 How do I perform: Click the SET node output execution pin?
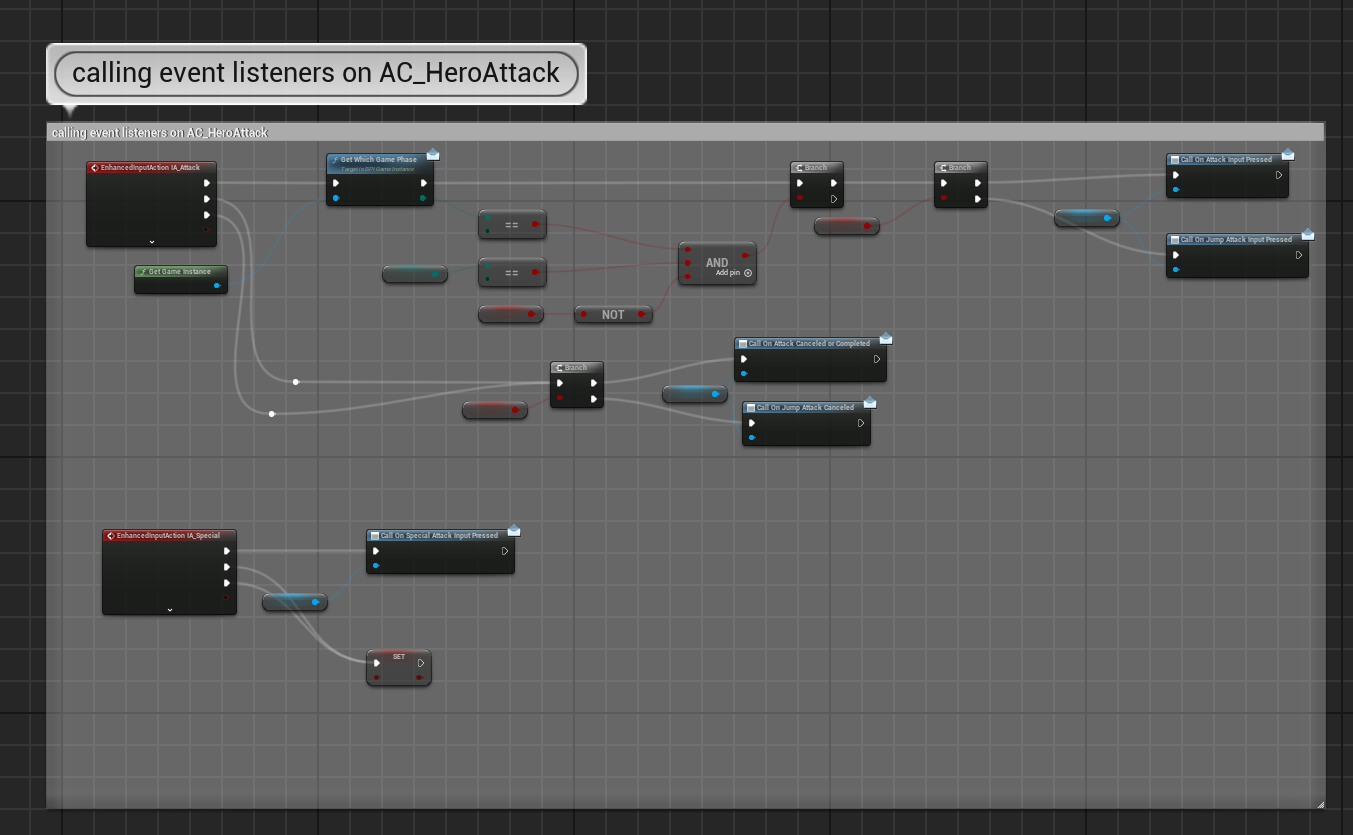[x=421, y=662]
